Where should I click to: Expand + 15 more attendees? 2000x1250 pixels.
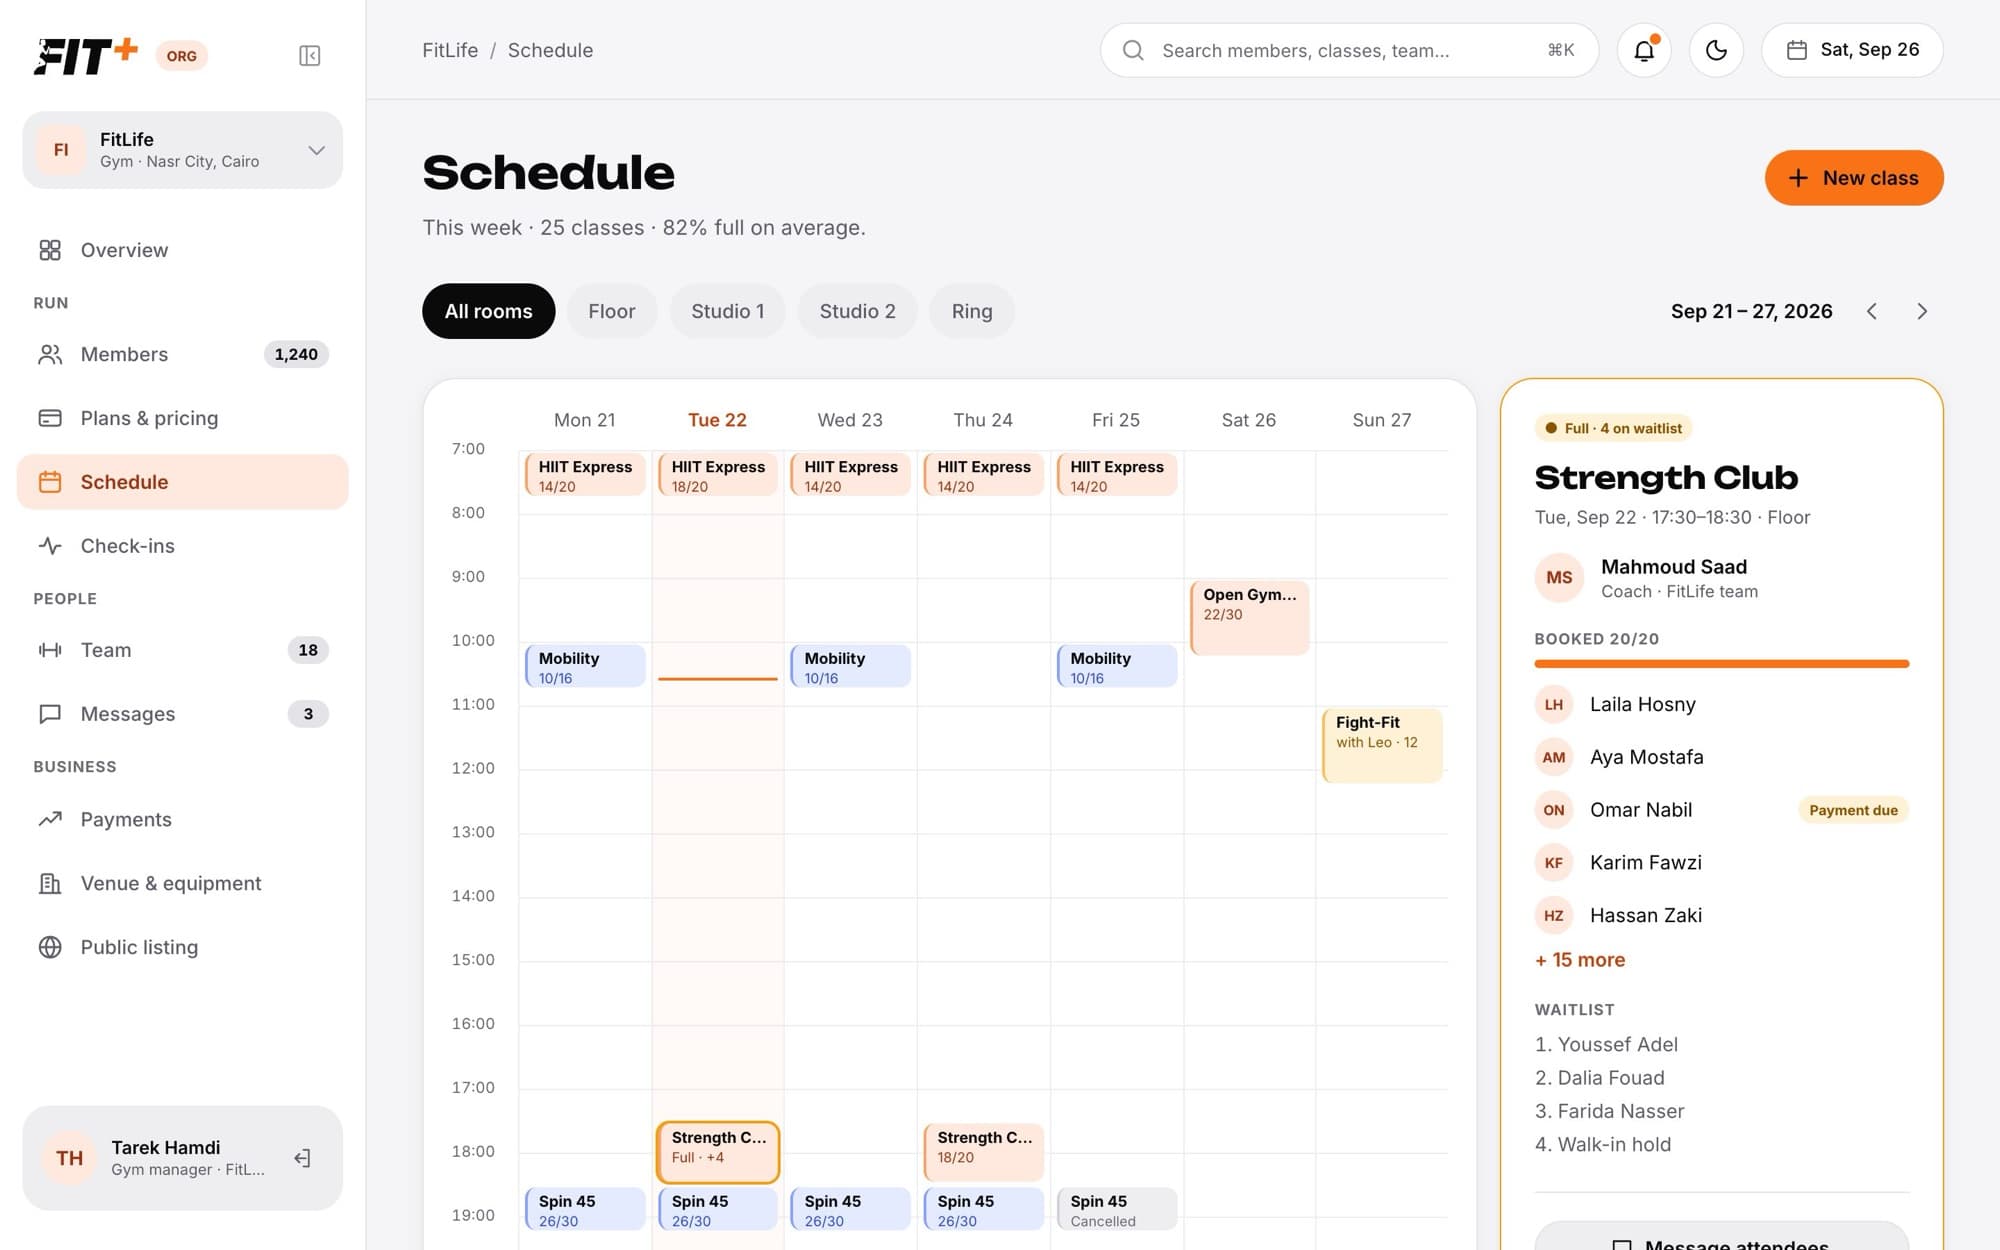pos(1580,960)
